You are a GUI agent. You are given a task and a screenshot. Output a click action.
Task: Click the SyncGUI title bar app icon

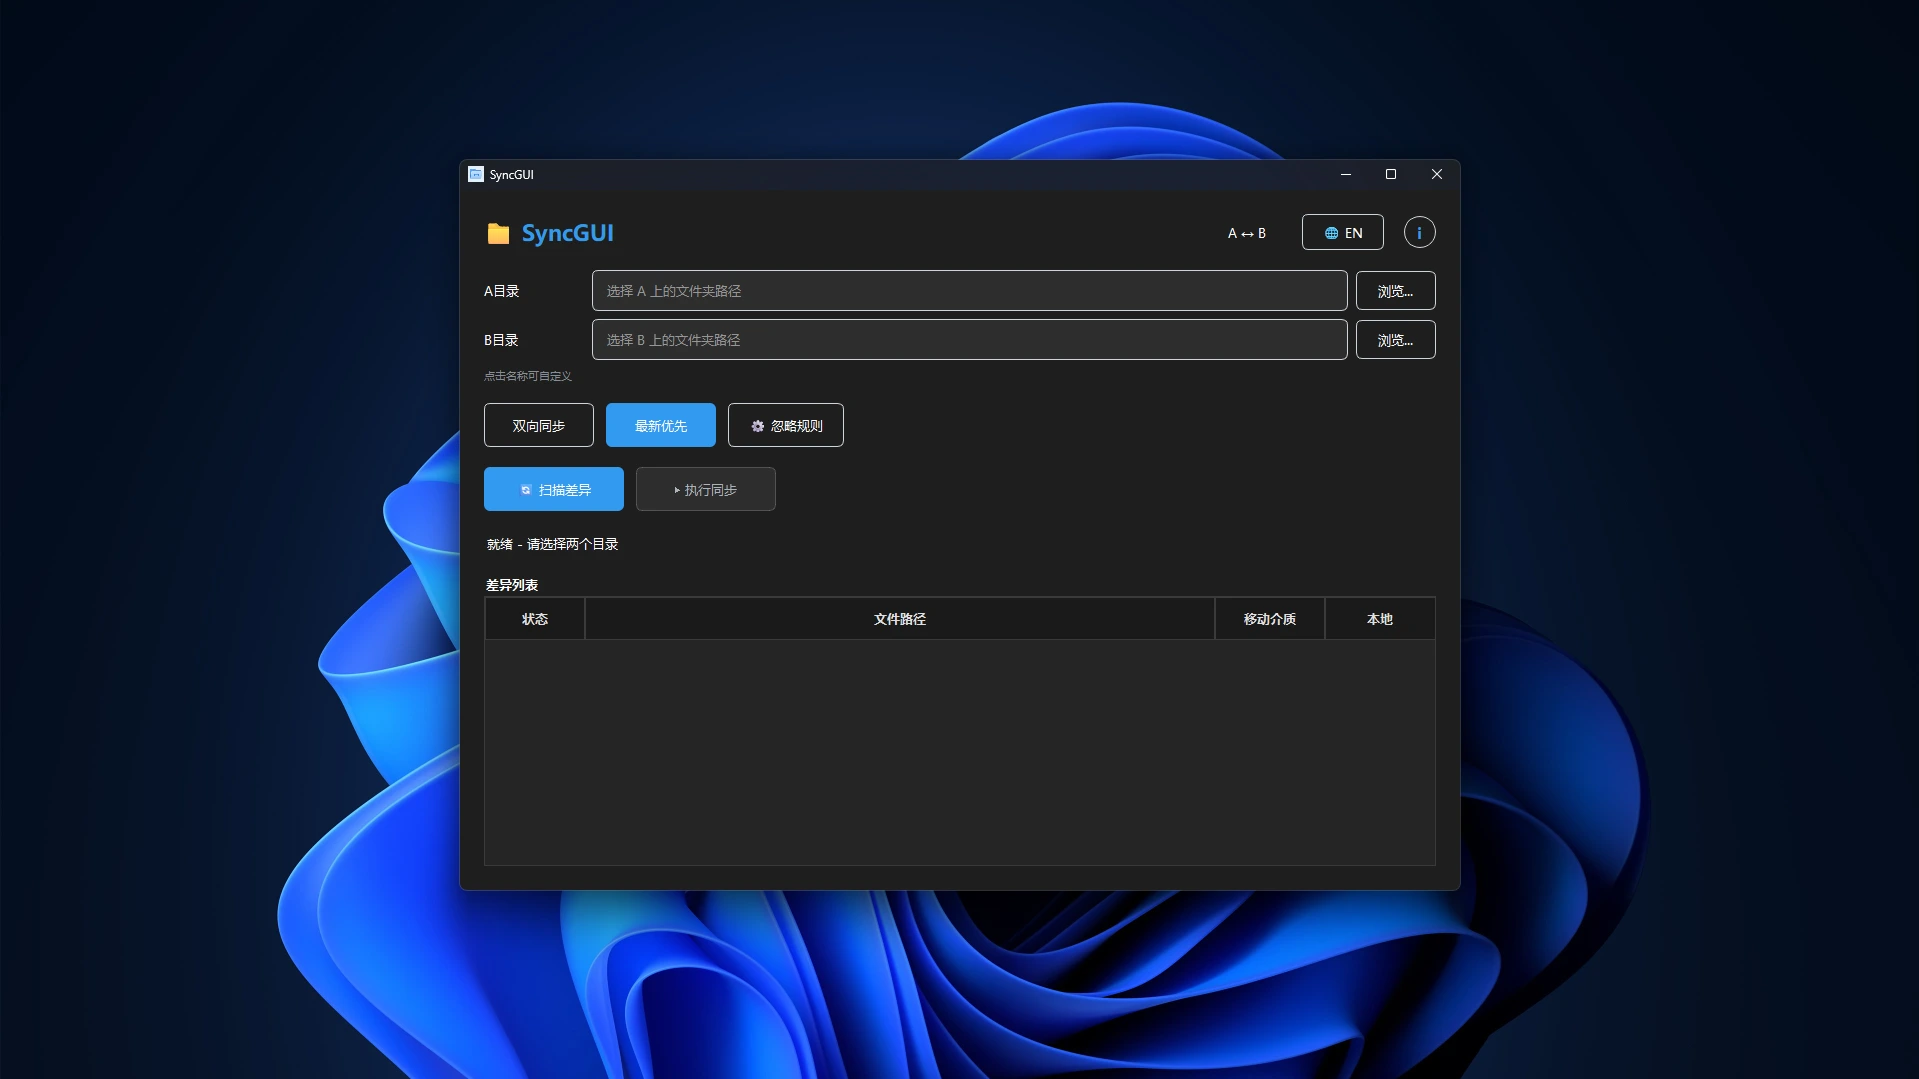click(x=476, y=174)
